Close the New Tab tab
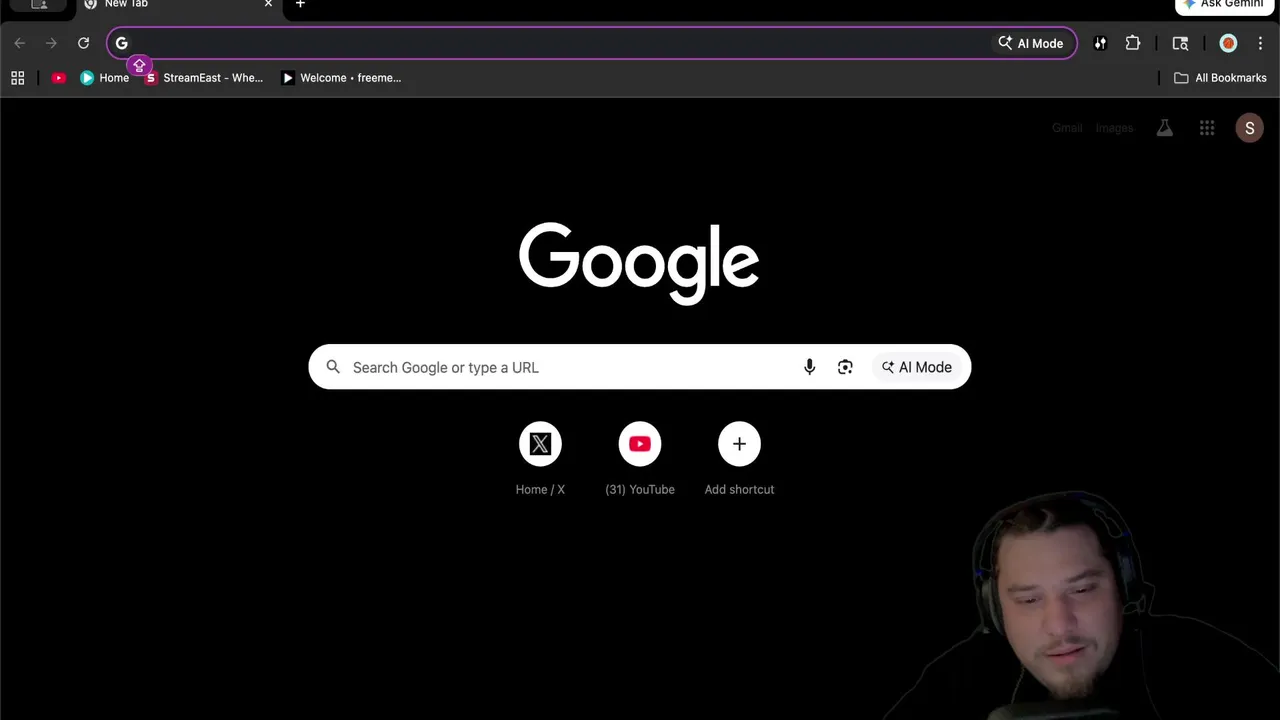This screenshot has width=1280, height=720. 268,4
